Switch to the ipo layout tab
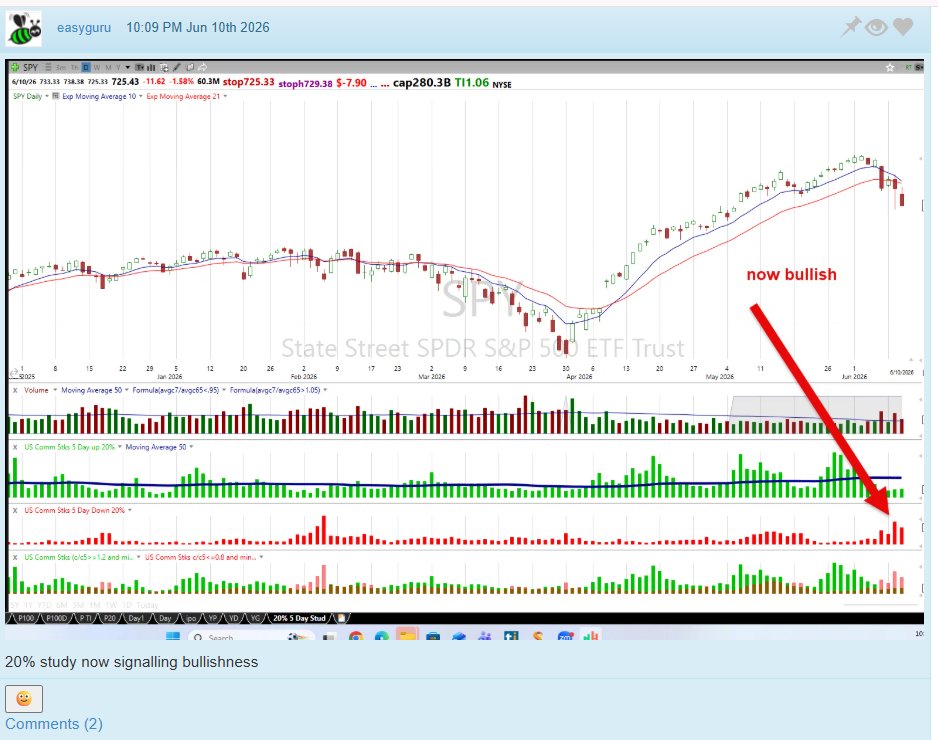Screen dimensions: 938x740 coord(191,618)
